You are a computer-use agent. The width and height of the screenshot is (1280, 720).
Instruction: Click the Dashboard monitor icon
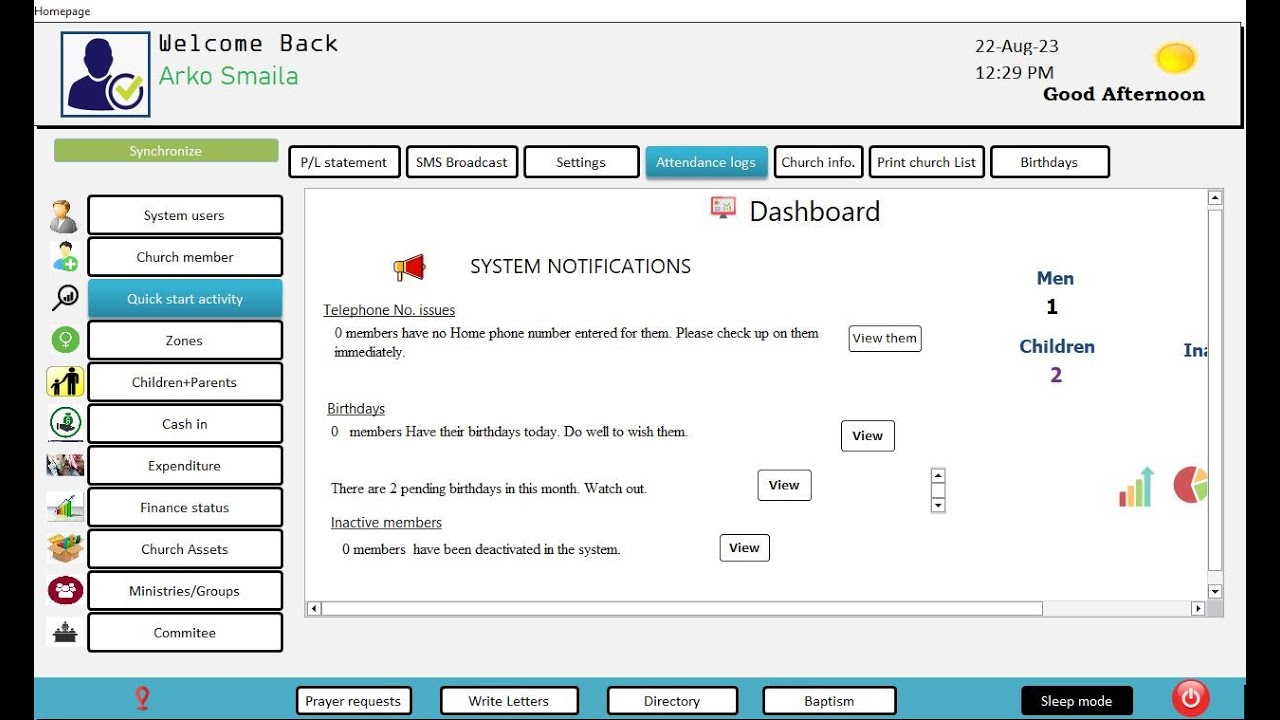click(x=723, y=208)
